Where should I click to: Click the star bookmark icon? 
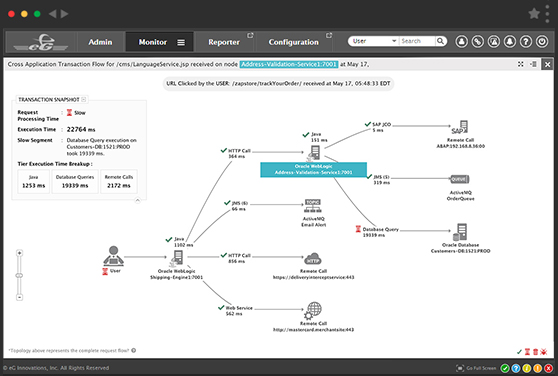click(x=534, y=14)
